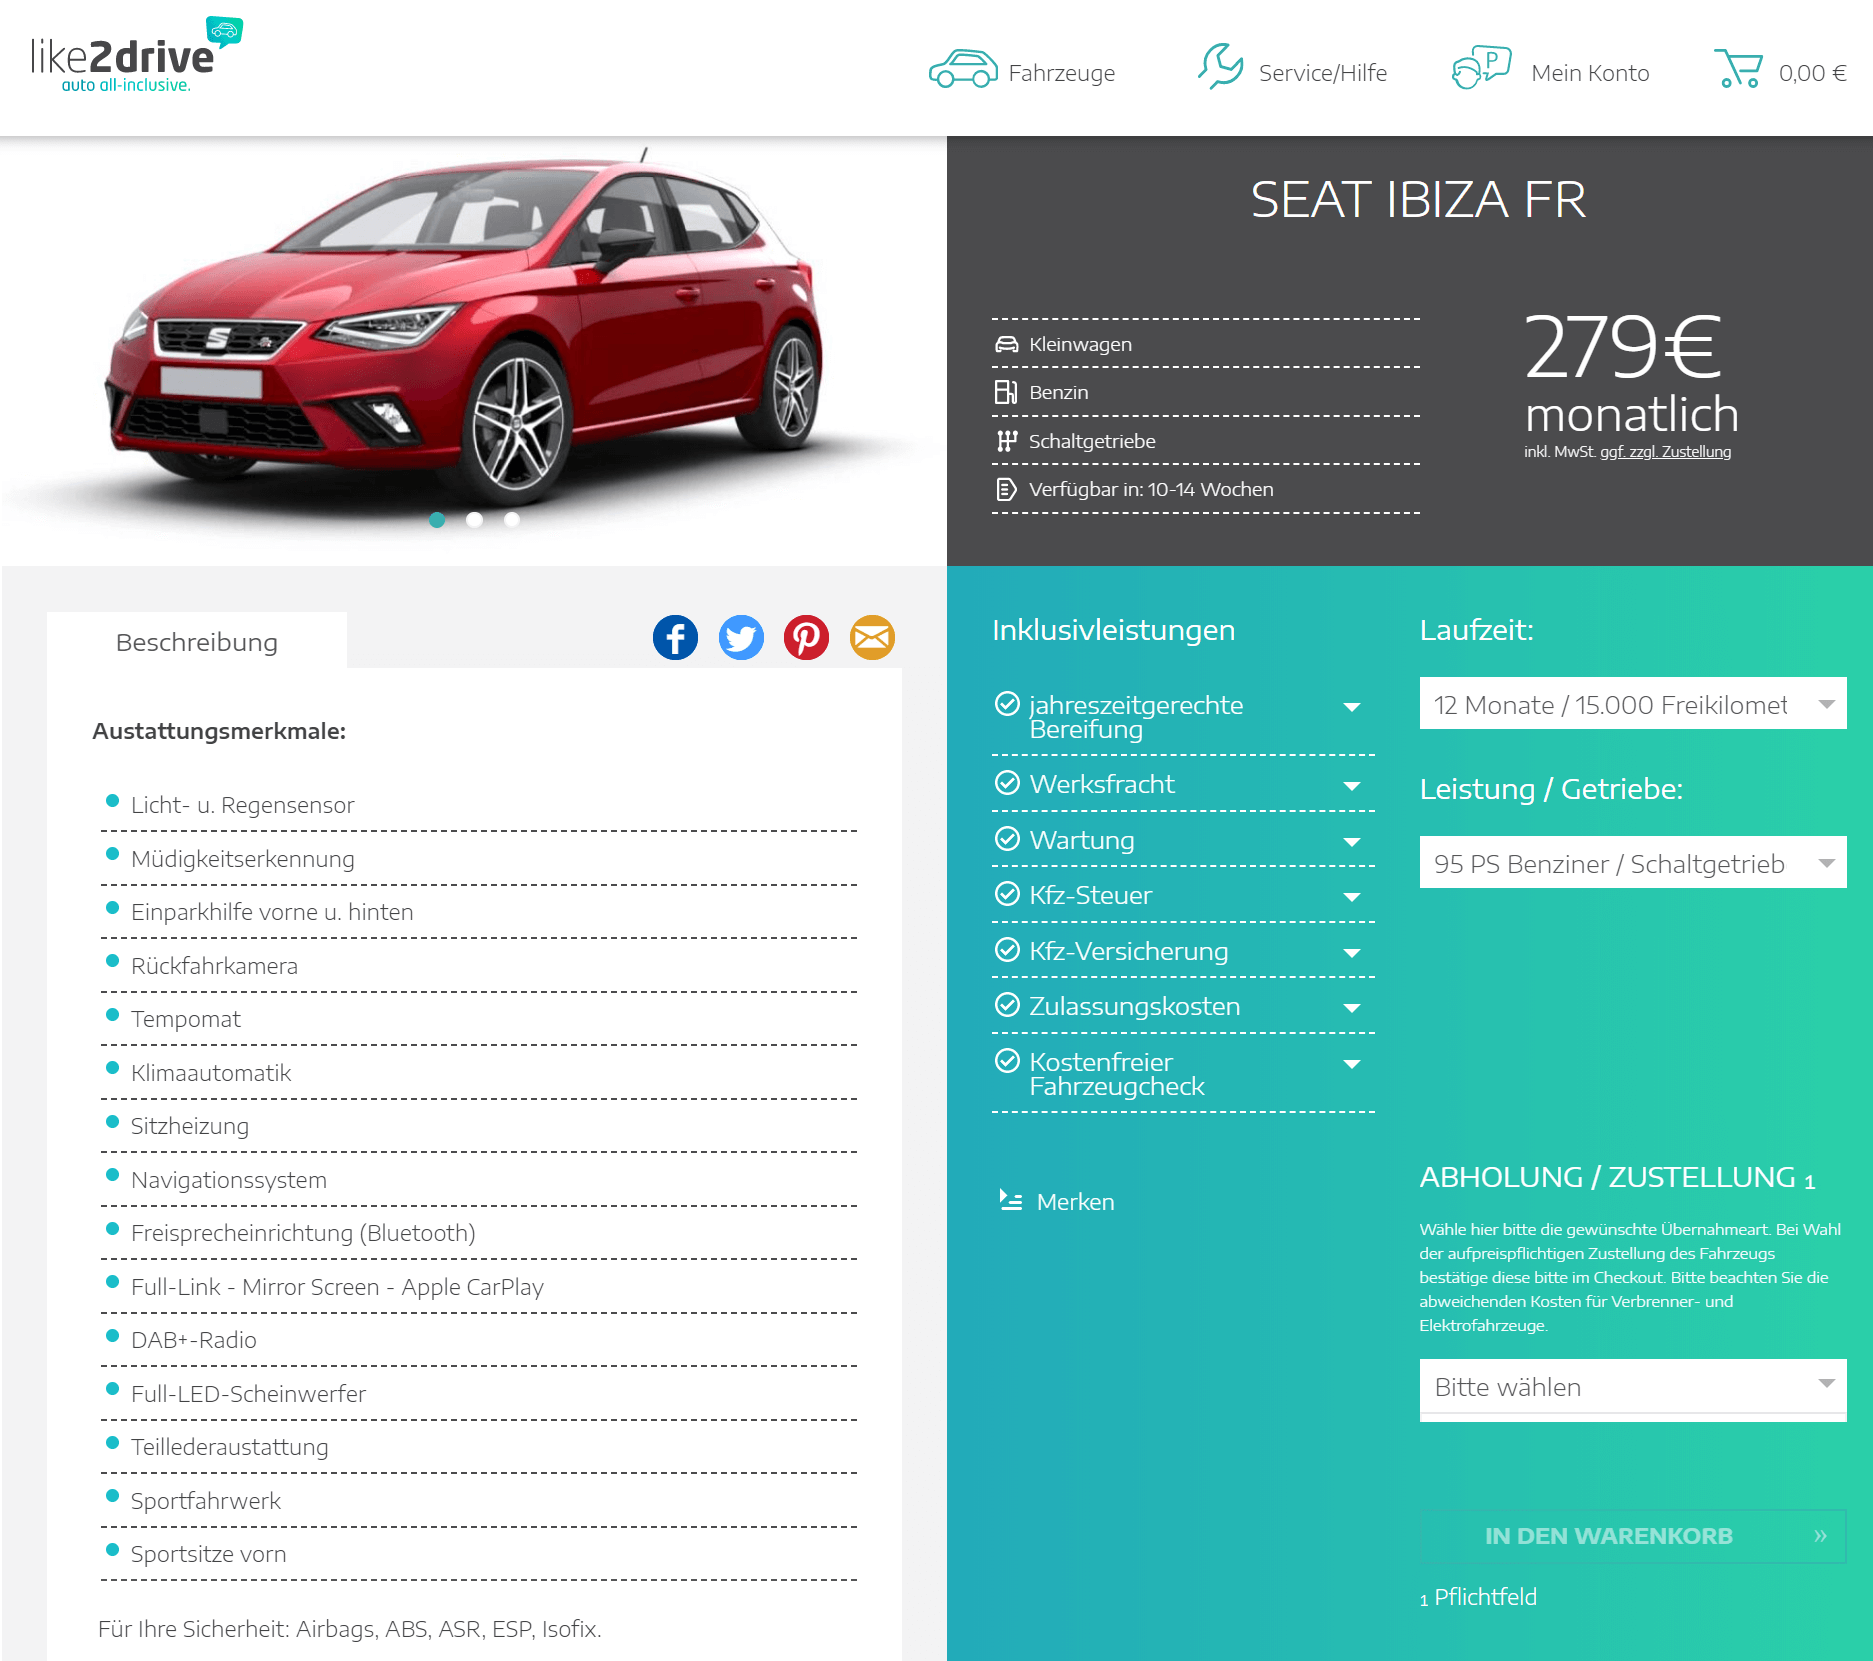Open the Service/Hilfe menu
Screen dimensions: 1873x1661
click(1322, 73)
